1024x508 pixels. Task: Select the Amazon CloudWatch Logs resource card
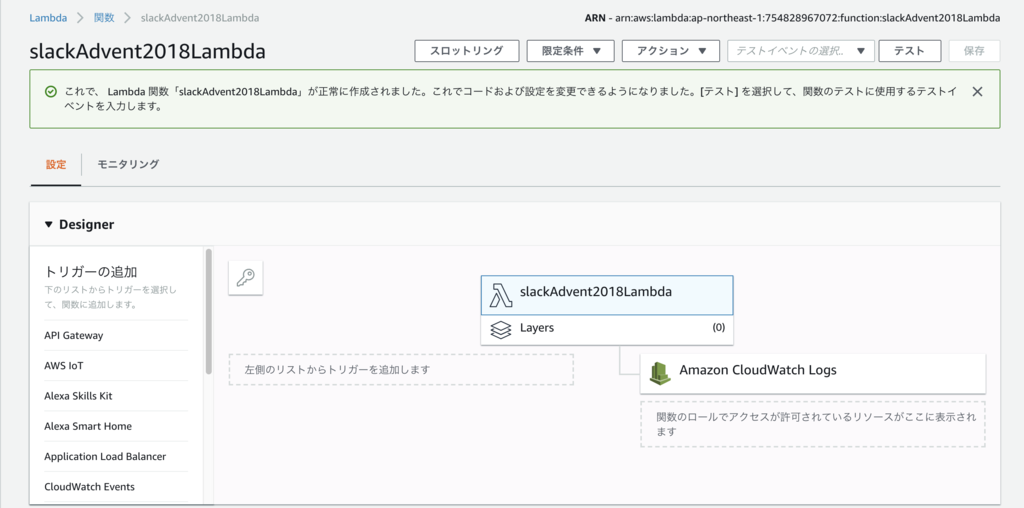point(812,373)
